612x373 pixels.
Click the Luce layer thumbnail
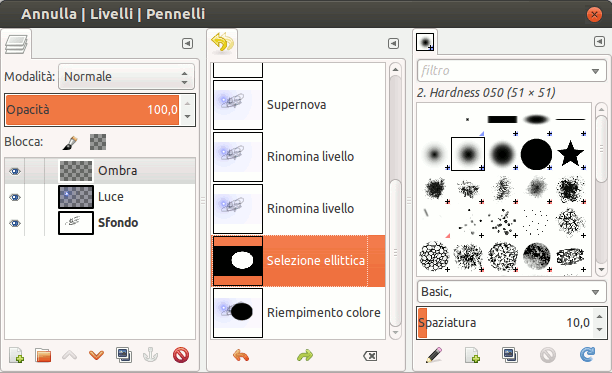(76, 197)
